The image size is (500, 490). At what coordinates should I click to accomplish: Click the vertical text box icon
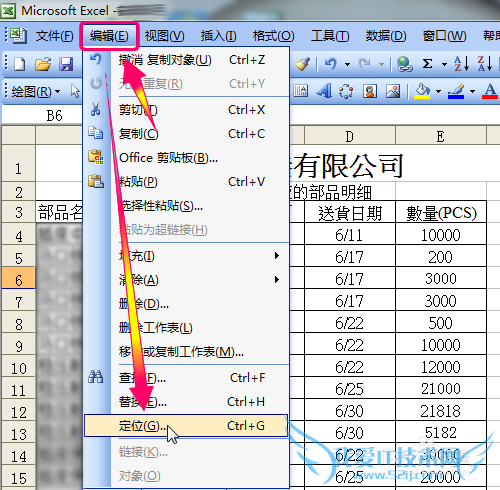300,91
